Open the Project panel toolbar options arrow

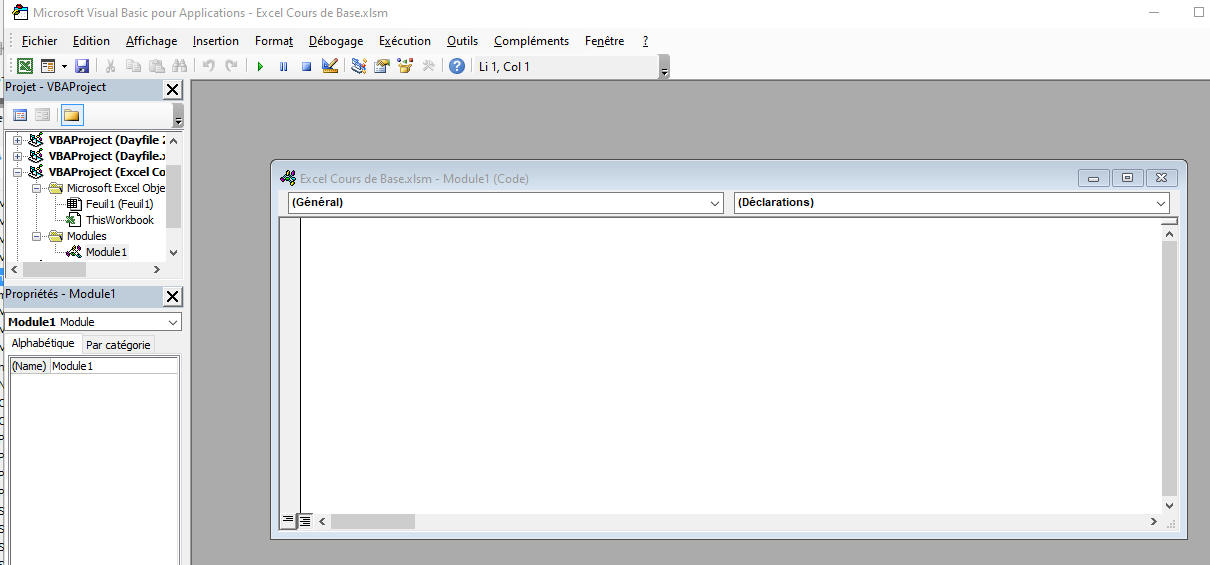tap(178, 117)
